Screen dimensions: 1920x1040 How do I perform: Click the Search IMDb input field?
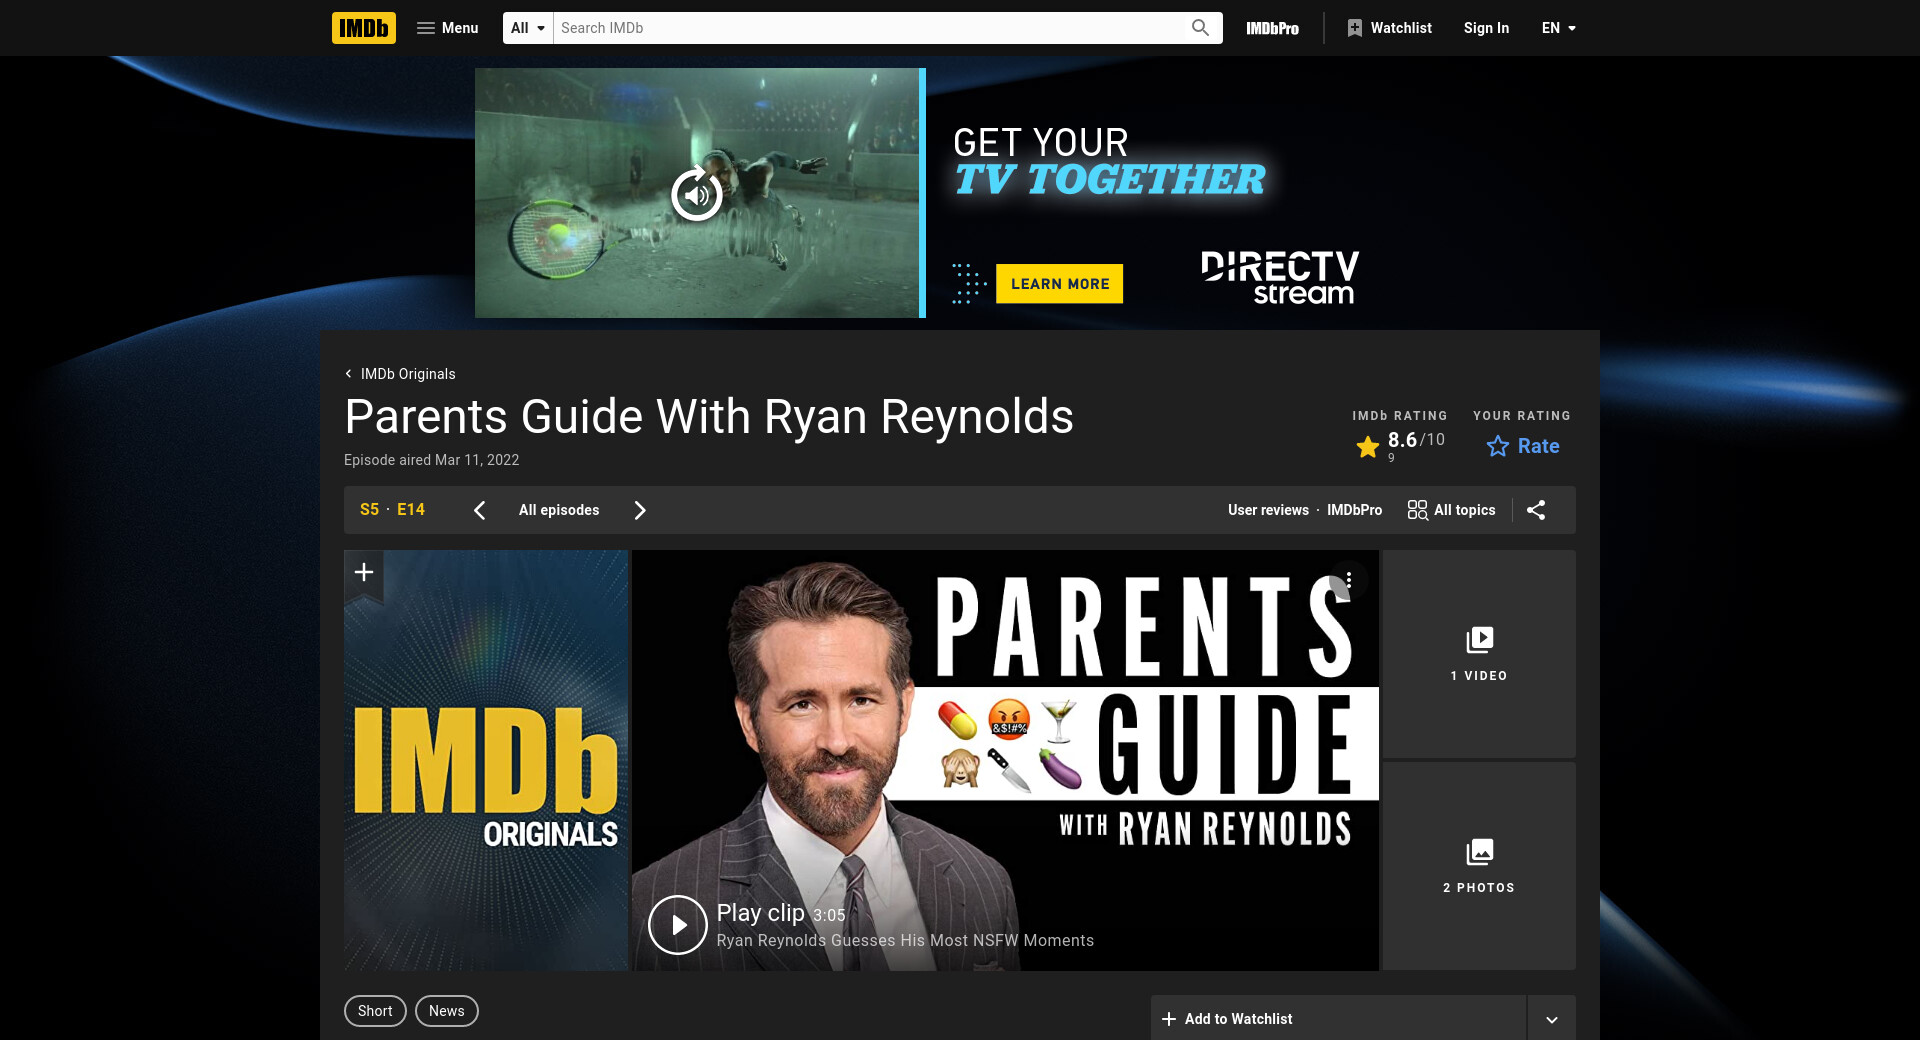pyautogui.click(x=868, y=28)
